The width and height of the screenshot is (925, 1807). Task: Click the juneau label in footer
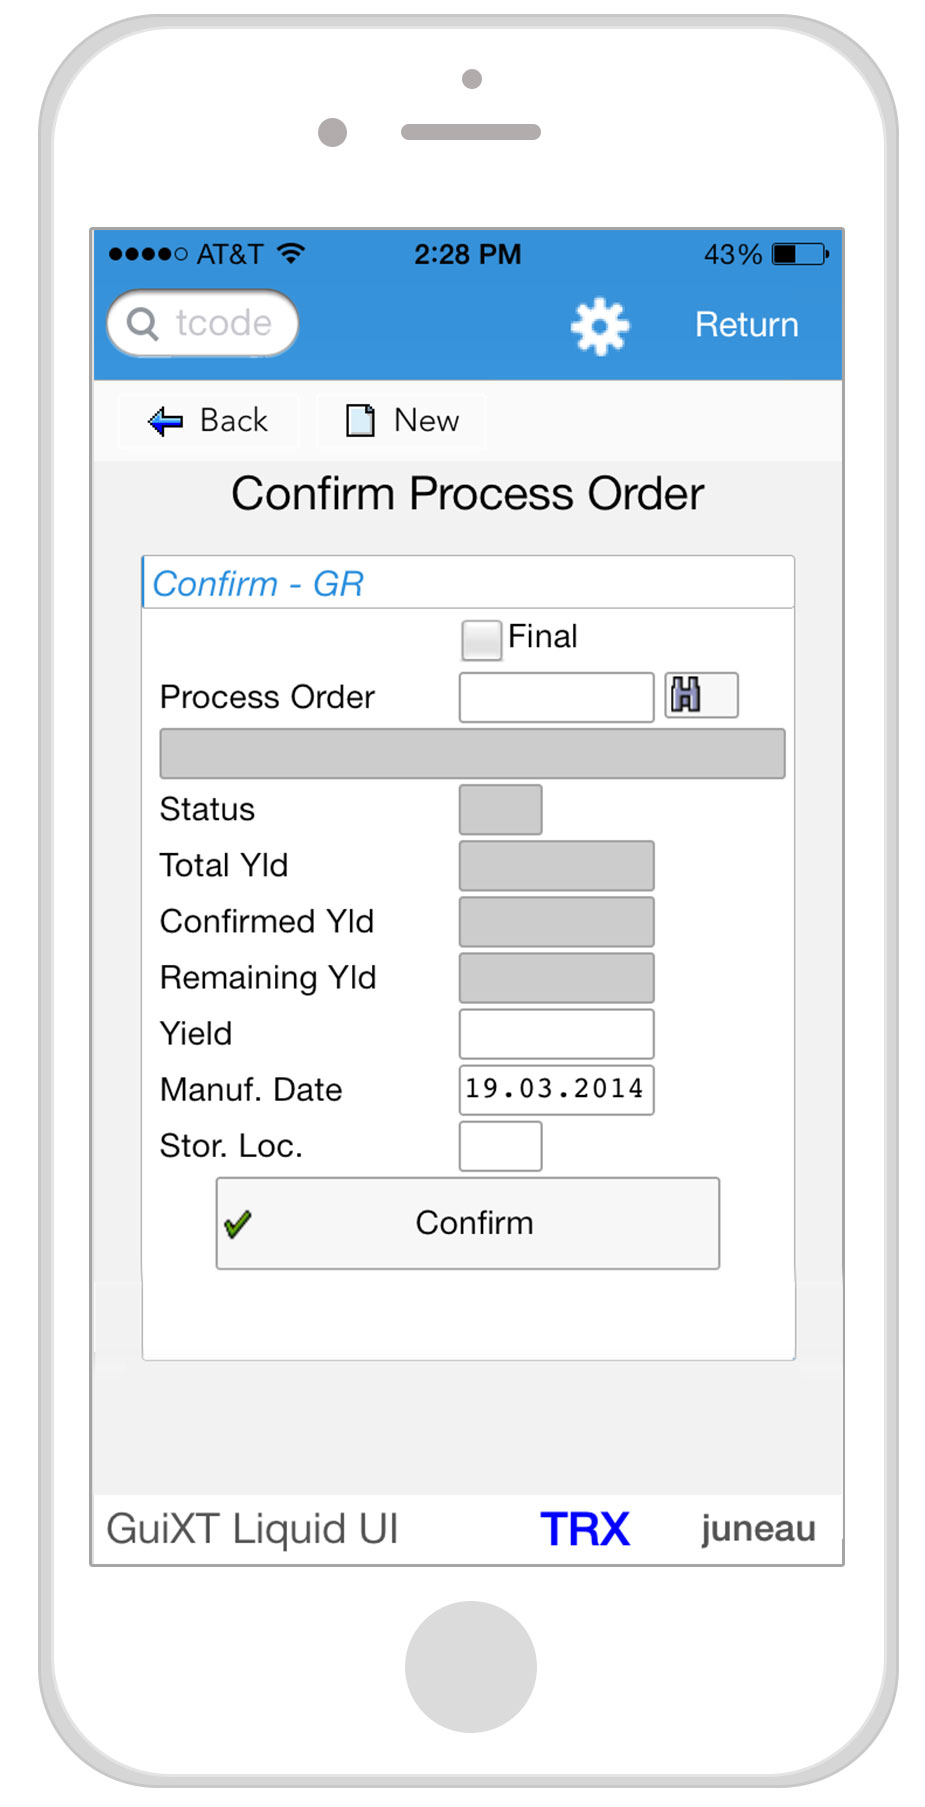(758, 1529)
